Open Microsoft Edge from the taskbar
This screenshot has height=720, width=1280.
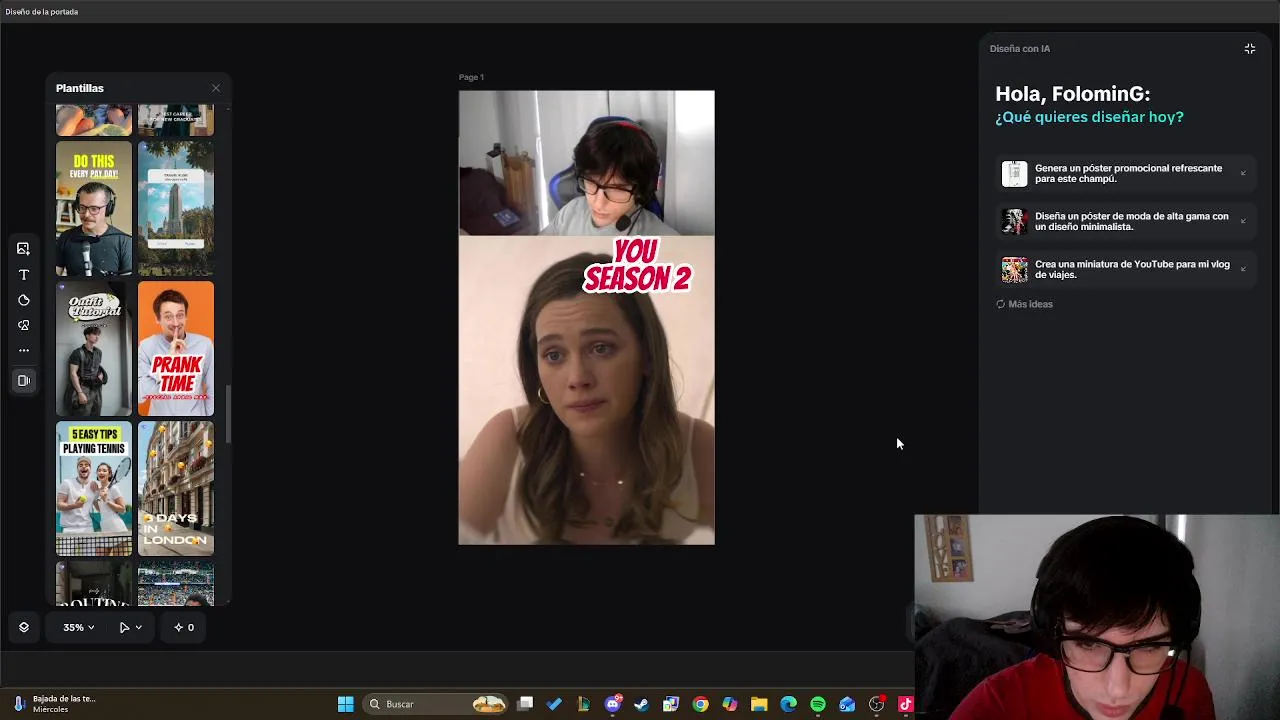click(788, 704)
